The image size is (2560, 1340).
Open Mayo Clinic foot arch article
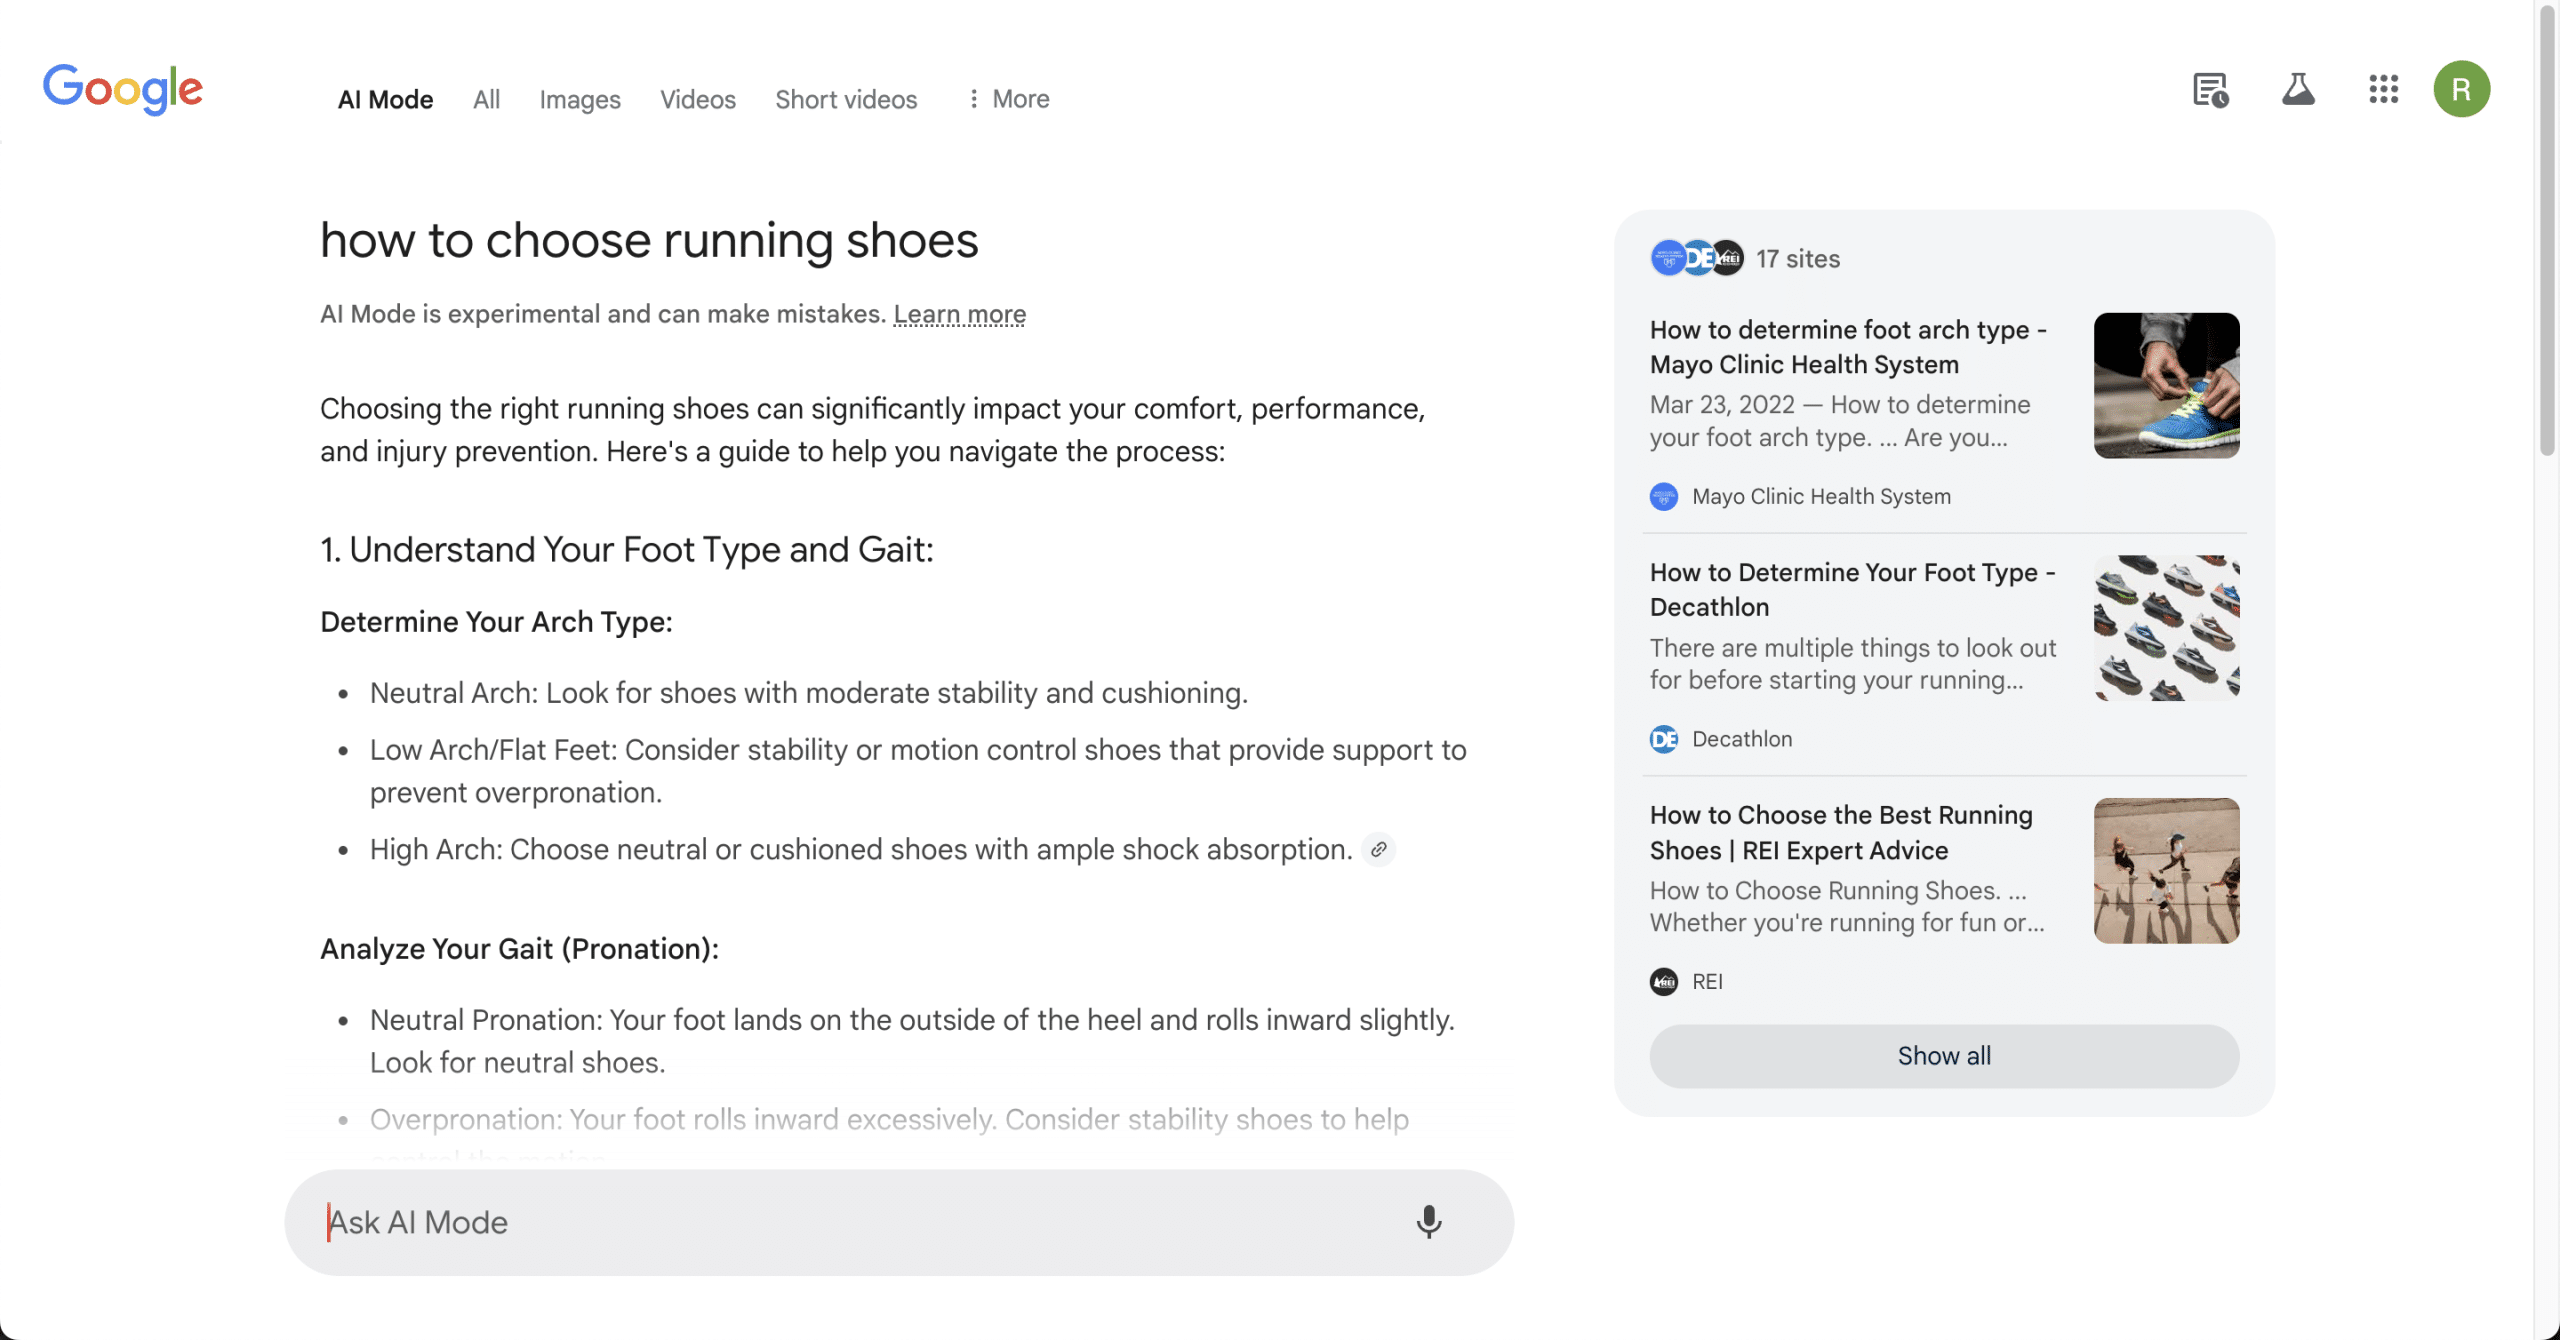(1848, 347)
